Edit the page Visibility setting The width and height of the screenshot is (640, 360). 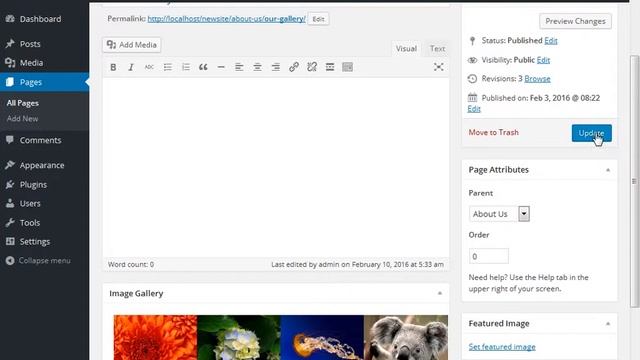(543, 60)
